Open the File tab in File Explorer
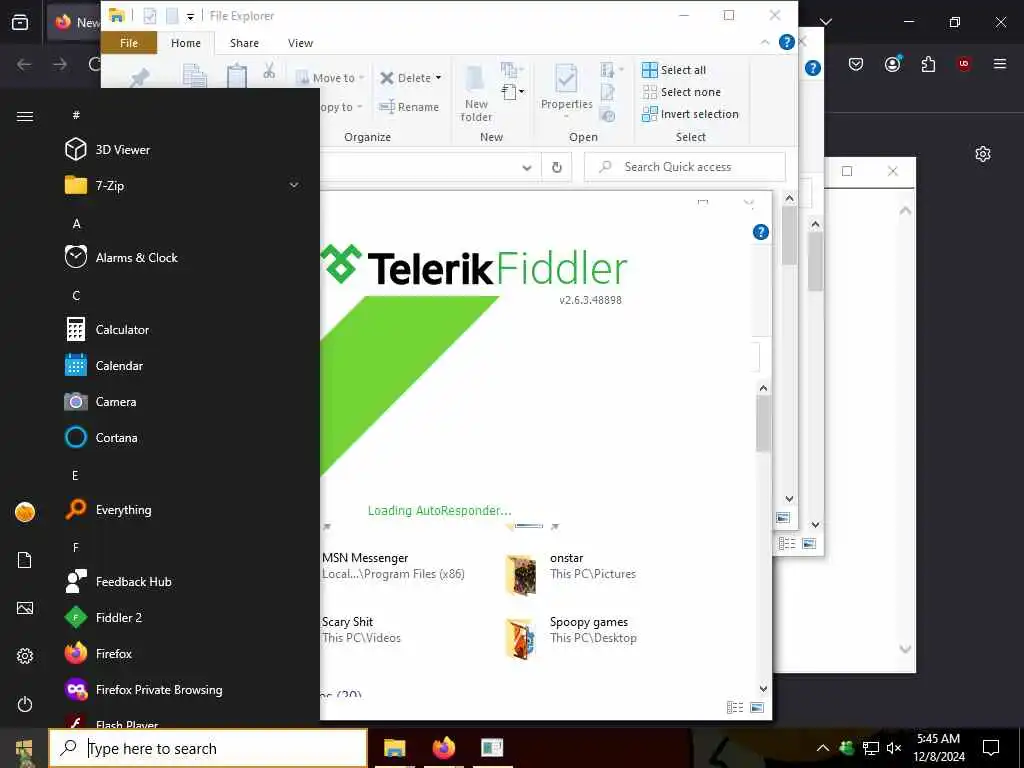This screenshot has width=1024, height=768. (x=129, y=42)
